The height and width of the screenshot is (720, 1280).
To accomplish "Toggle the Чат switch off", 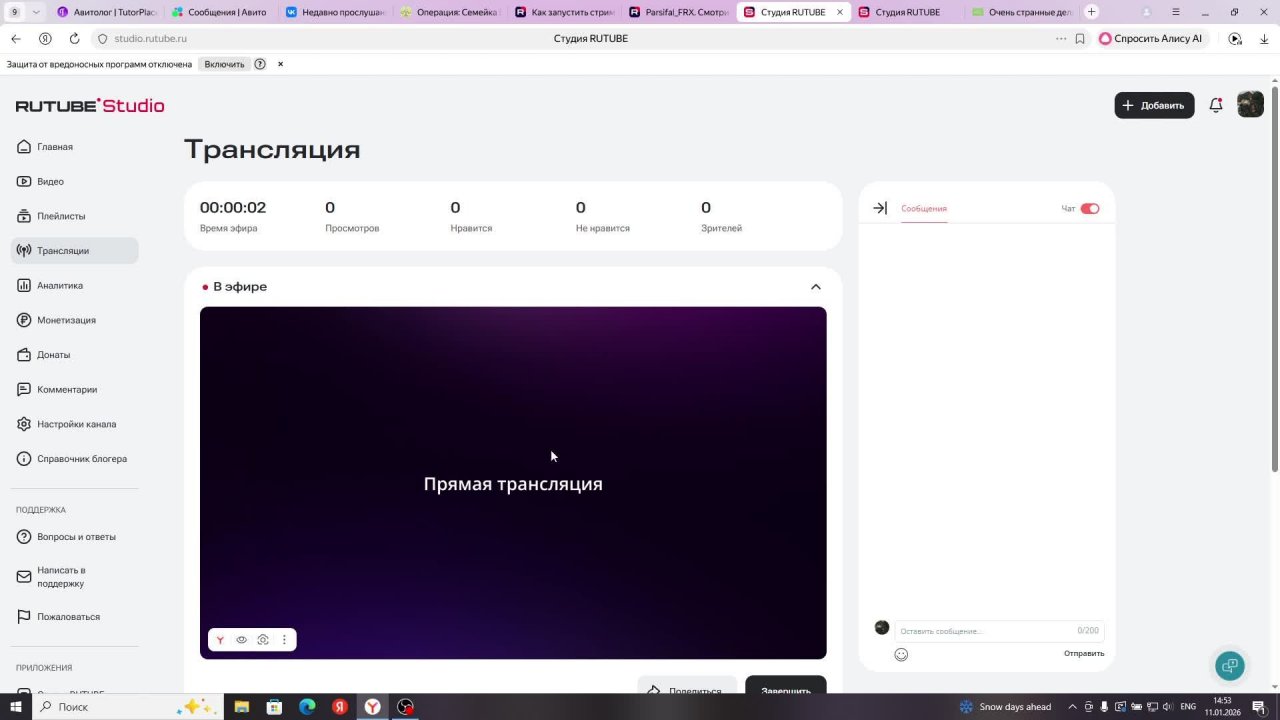I will click(x=1090, y=209).
